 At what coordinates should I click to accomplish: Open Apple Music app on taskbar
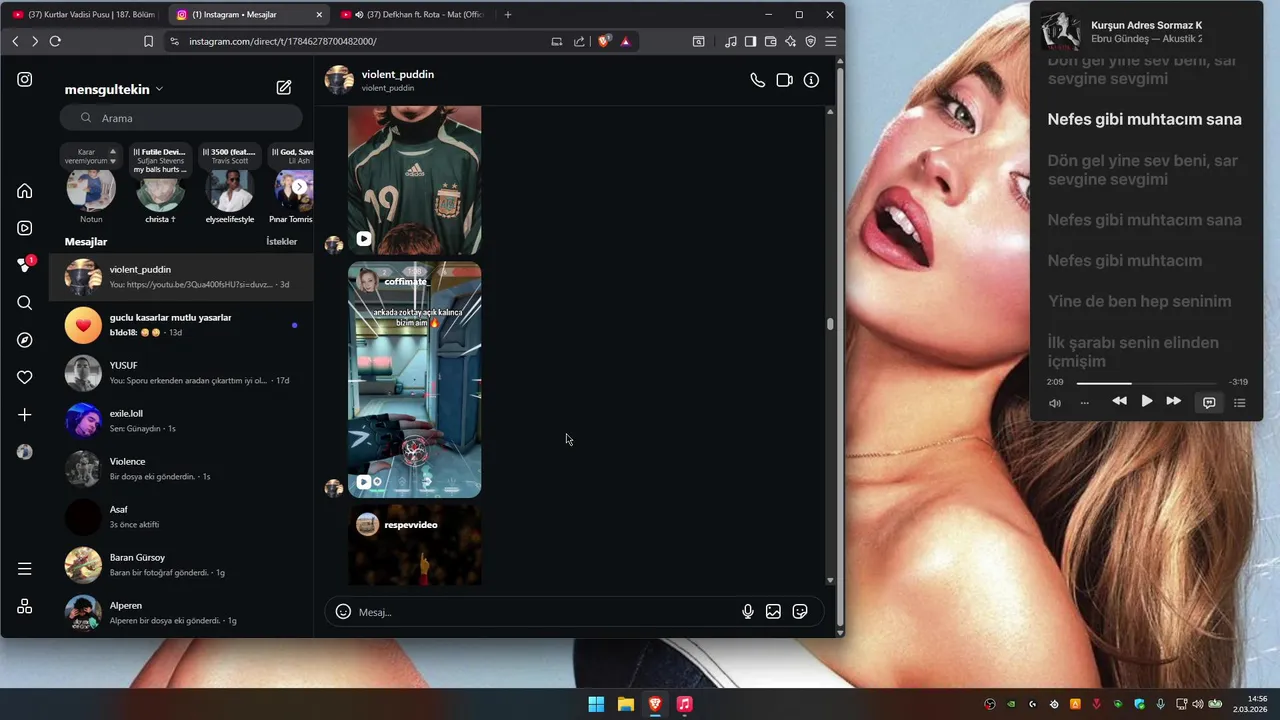tap(684, 704)
